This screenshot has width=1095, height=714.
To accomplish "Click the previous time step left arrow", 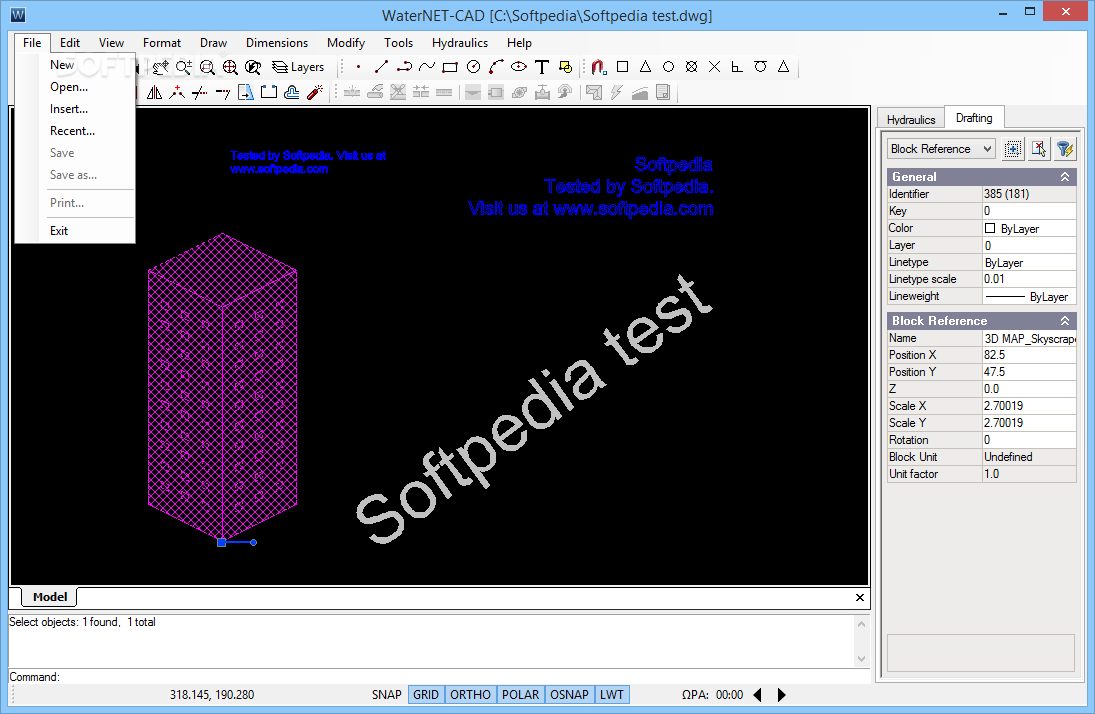I will pyautogui.click(x=758, y=694).
